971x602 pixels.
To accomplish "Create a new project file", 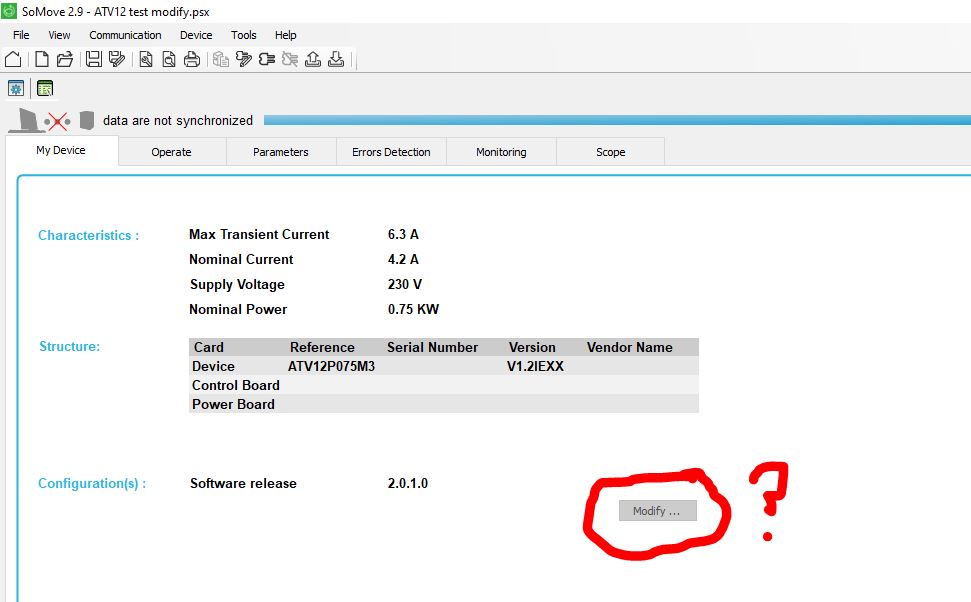I will click(x=41, y=59).
